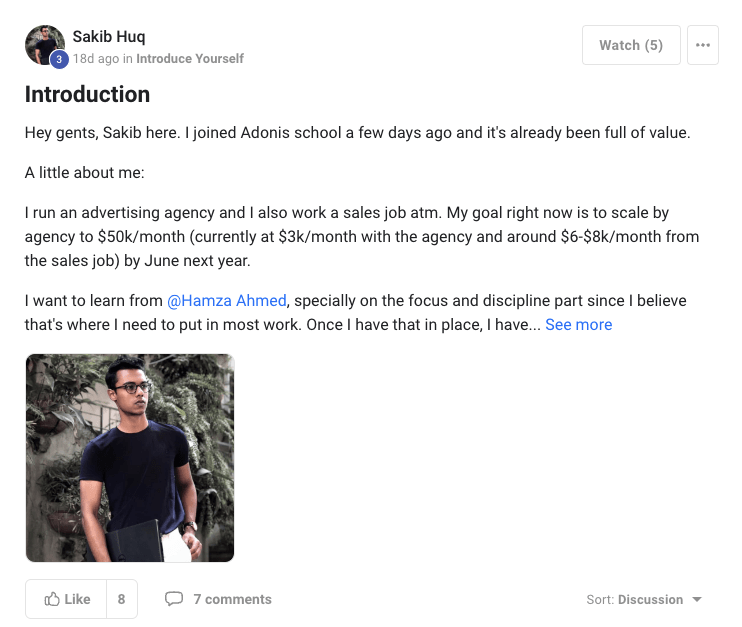Screen dimensions: 742x627
Task: Open Sakib Huq's author name link
Action: [x=109, y=37]
